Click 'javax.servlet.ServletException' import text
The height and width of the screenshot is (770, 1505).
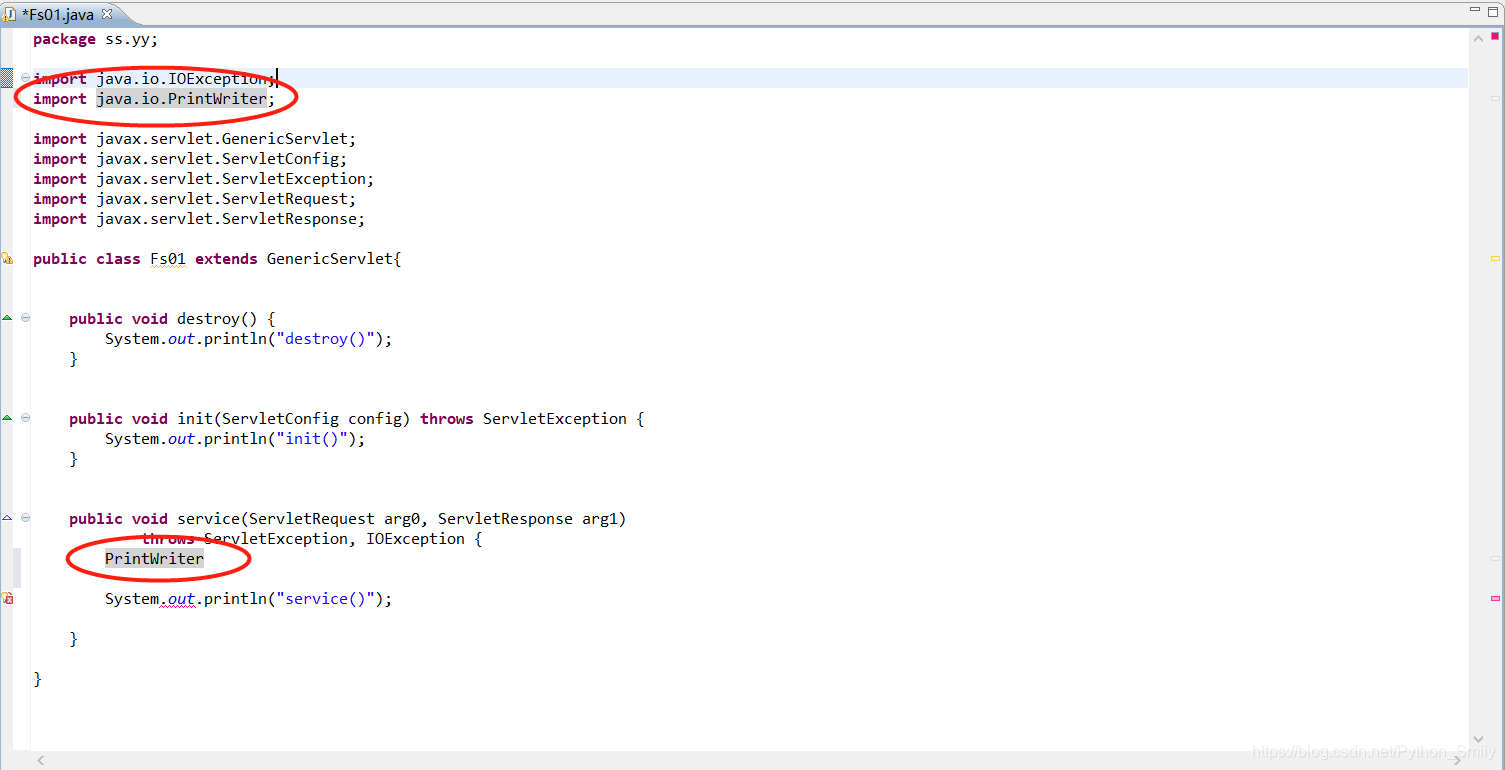point(231,179)
